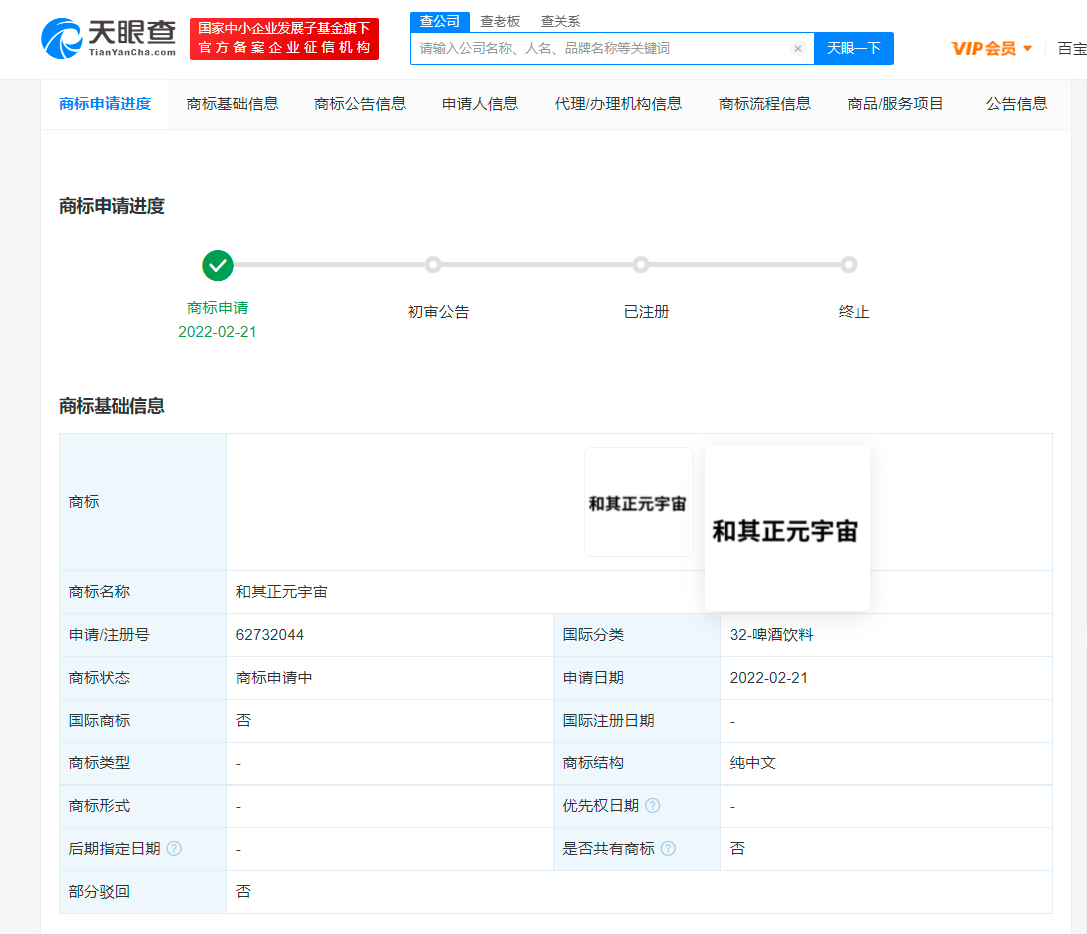Image resolution: width=1087 pixels, height=934 pixels.
Task: Click the 已注册 progress step circle
Action: pyautogui.click(x=641, y=265)
